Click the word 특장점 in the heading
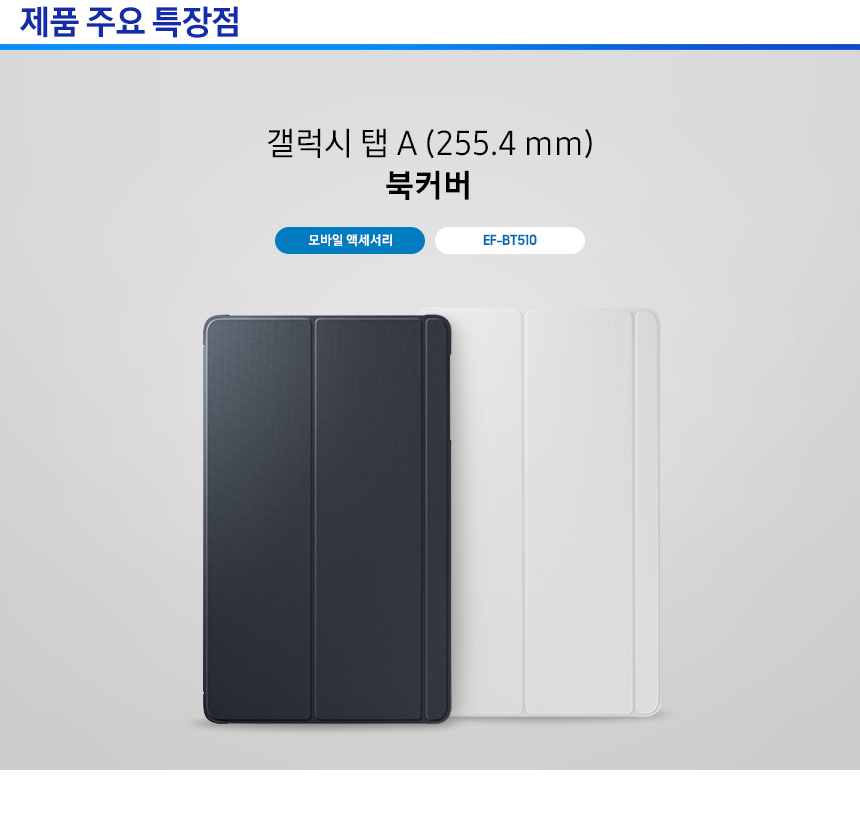860x820 pixels. [x=195, y=22]
